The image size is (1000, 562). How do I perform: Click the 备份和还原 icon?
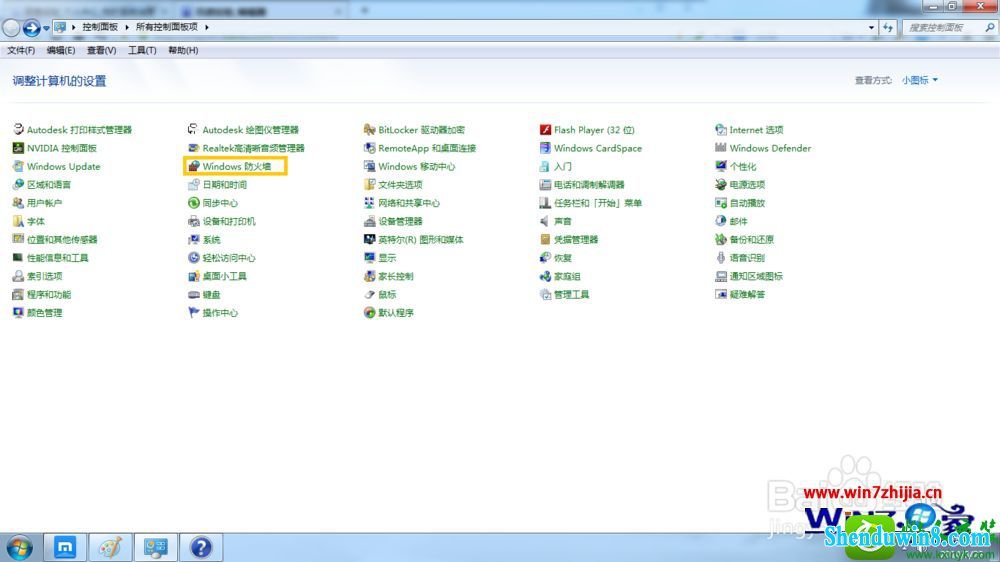point(721,240)
